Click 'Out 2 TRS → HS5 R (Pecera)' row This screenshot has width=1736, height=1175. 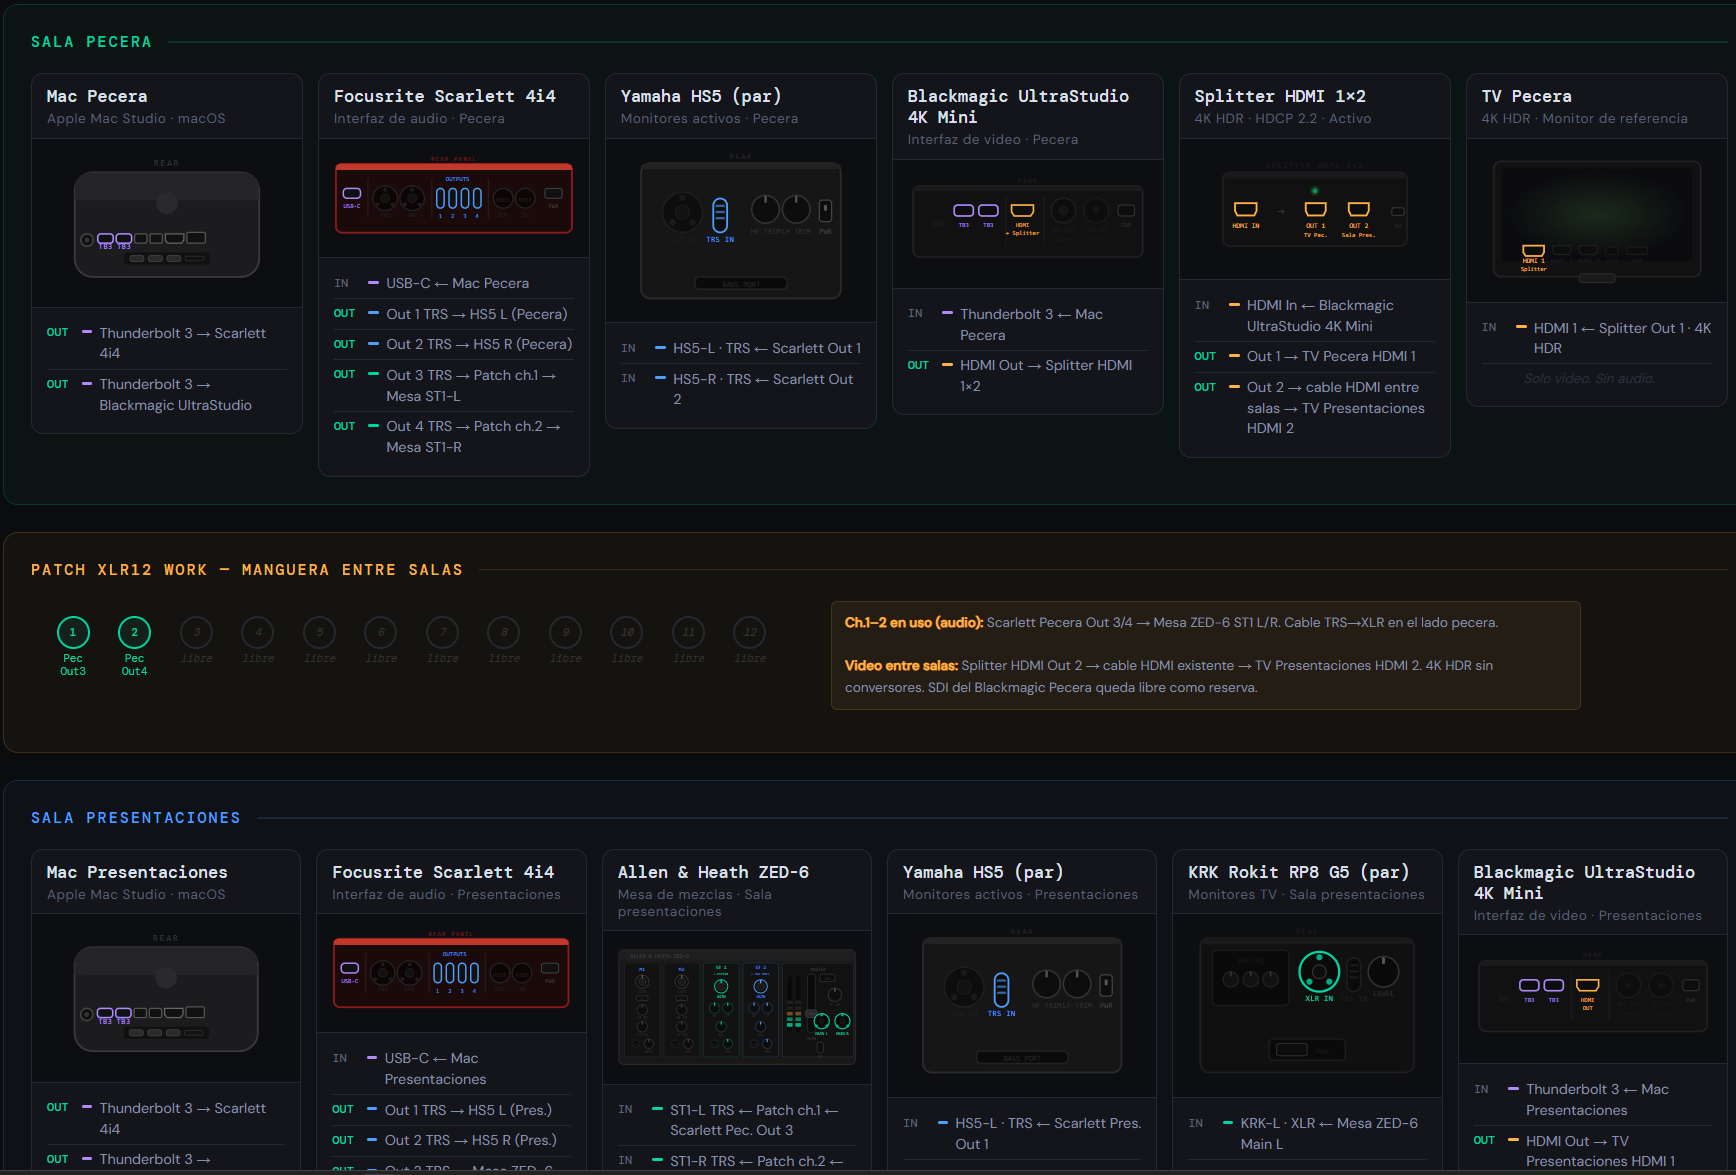[x=454, y=344]
